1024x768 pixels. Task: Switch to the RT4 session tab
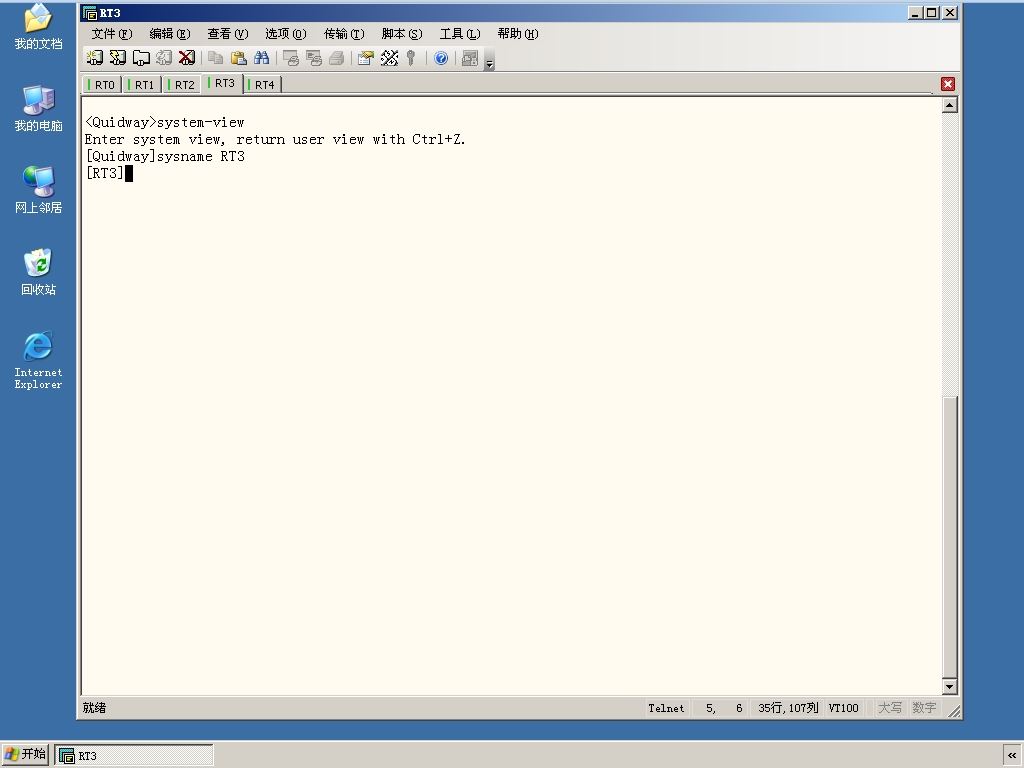[263, 85]
